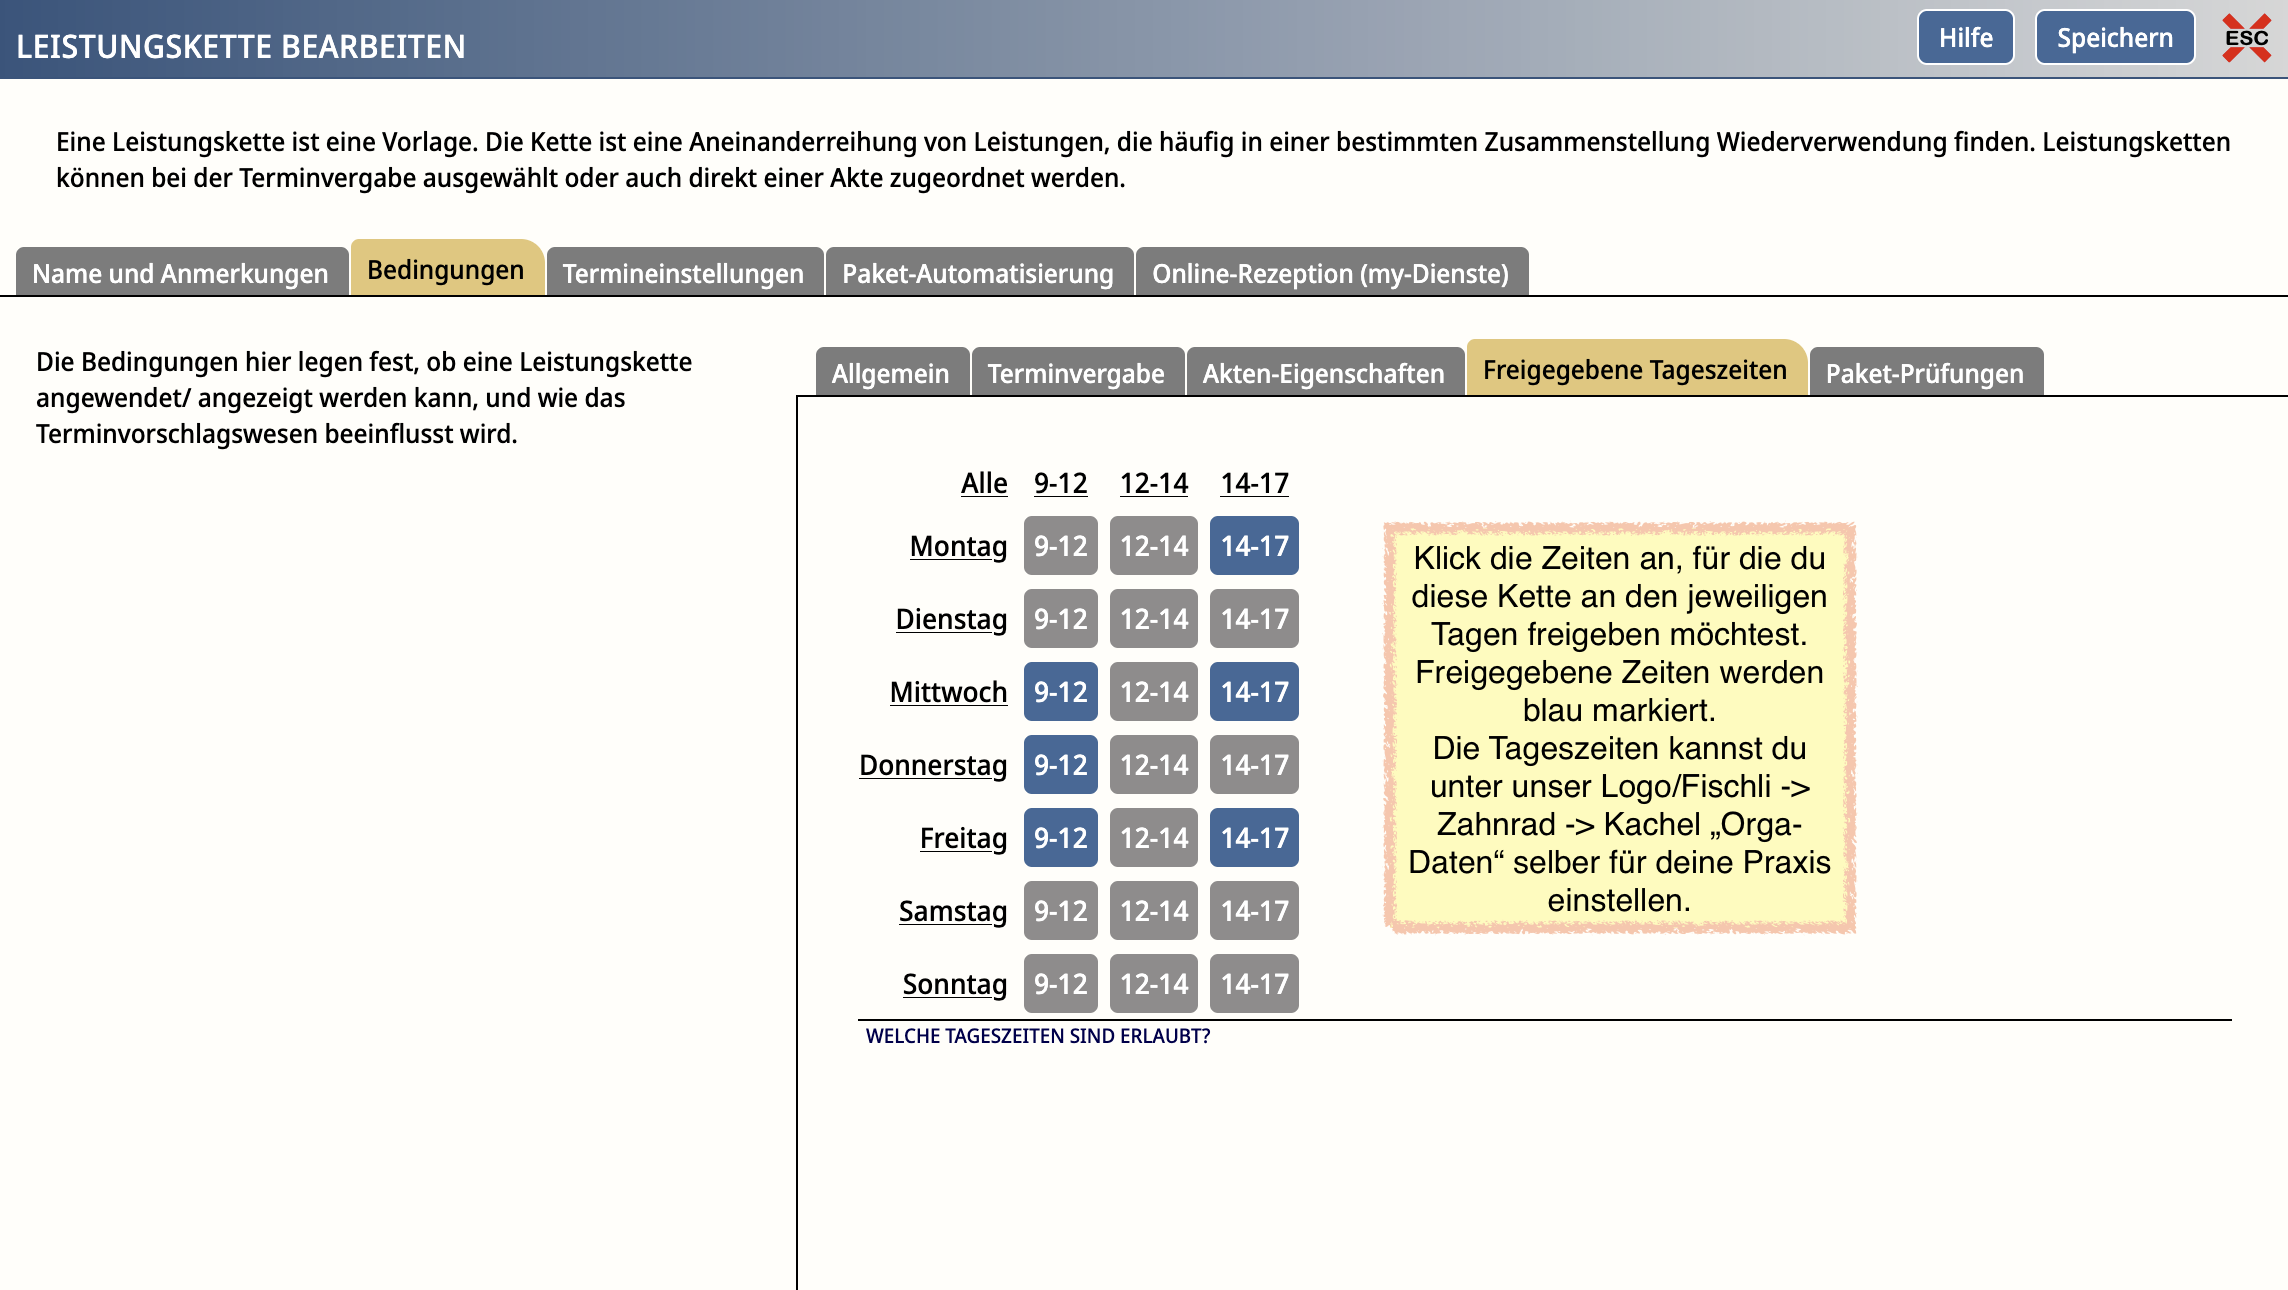Viewport: 2288px width, 1290px height.
Task: Open the Paket-Automatisierung tab
Action: click(977, 273)
